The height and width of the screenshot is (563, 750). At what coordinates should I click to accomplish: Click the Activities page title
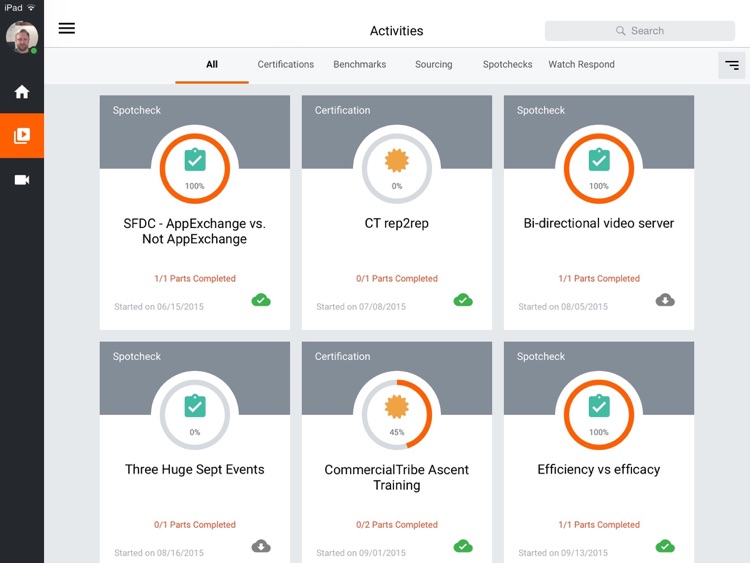(x=397, y=31)
